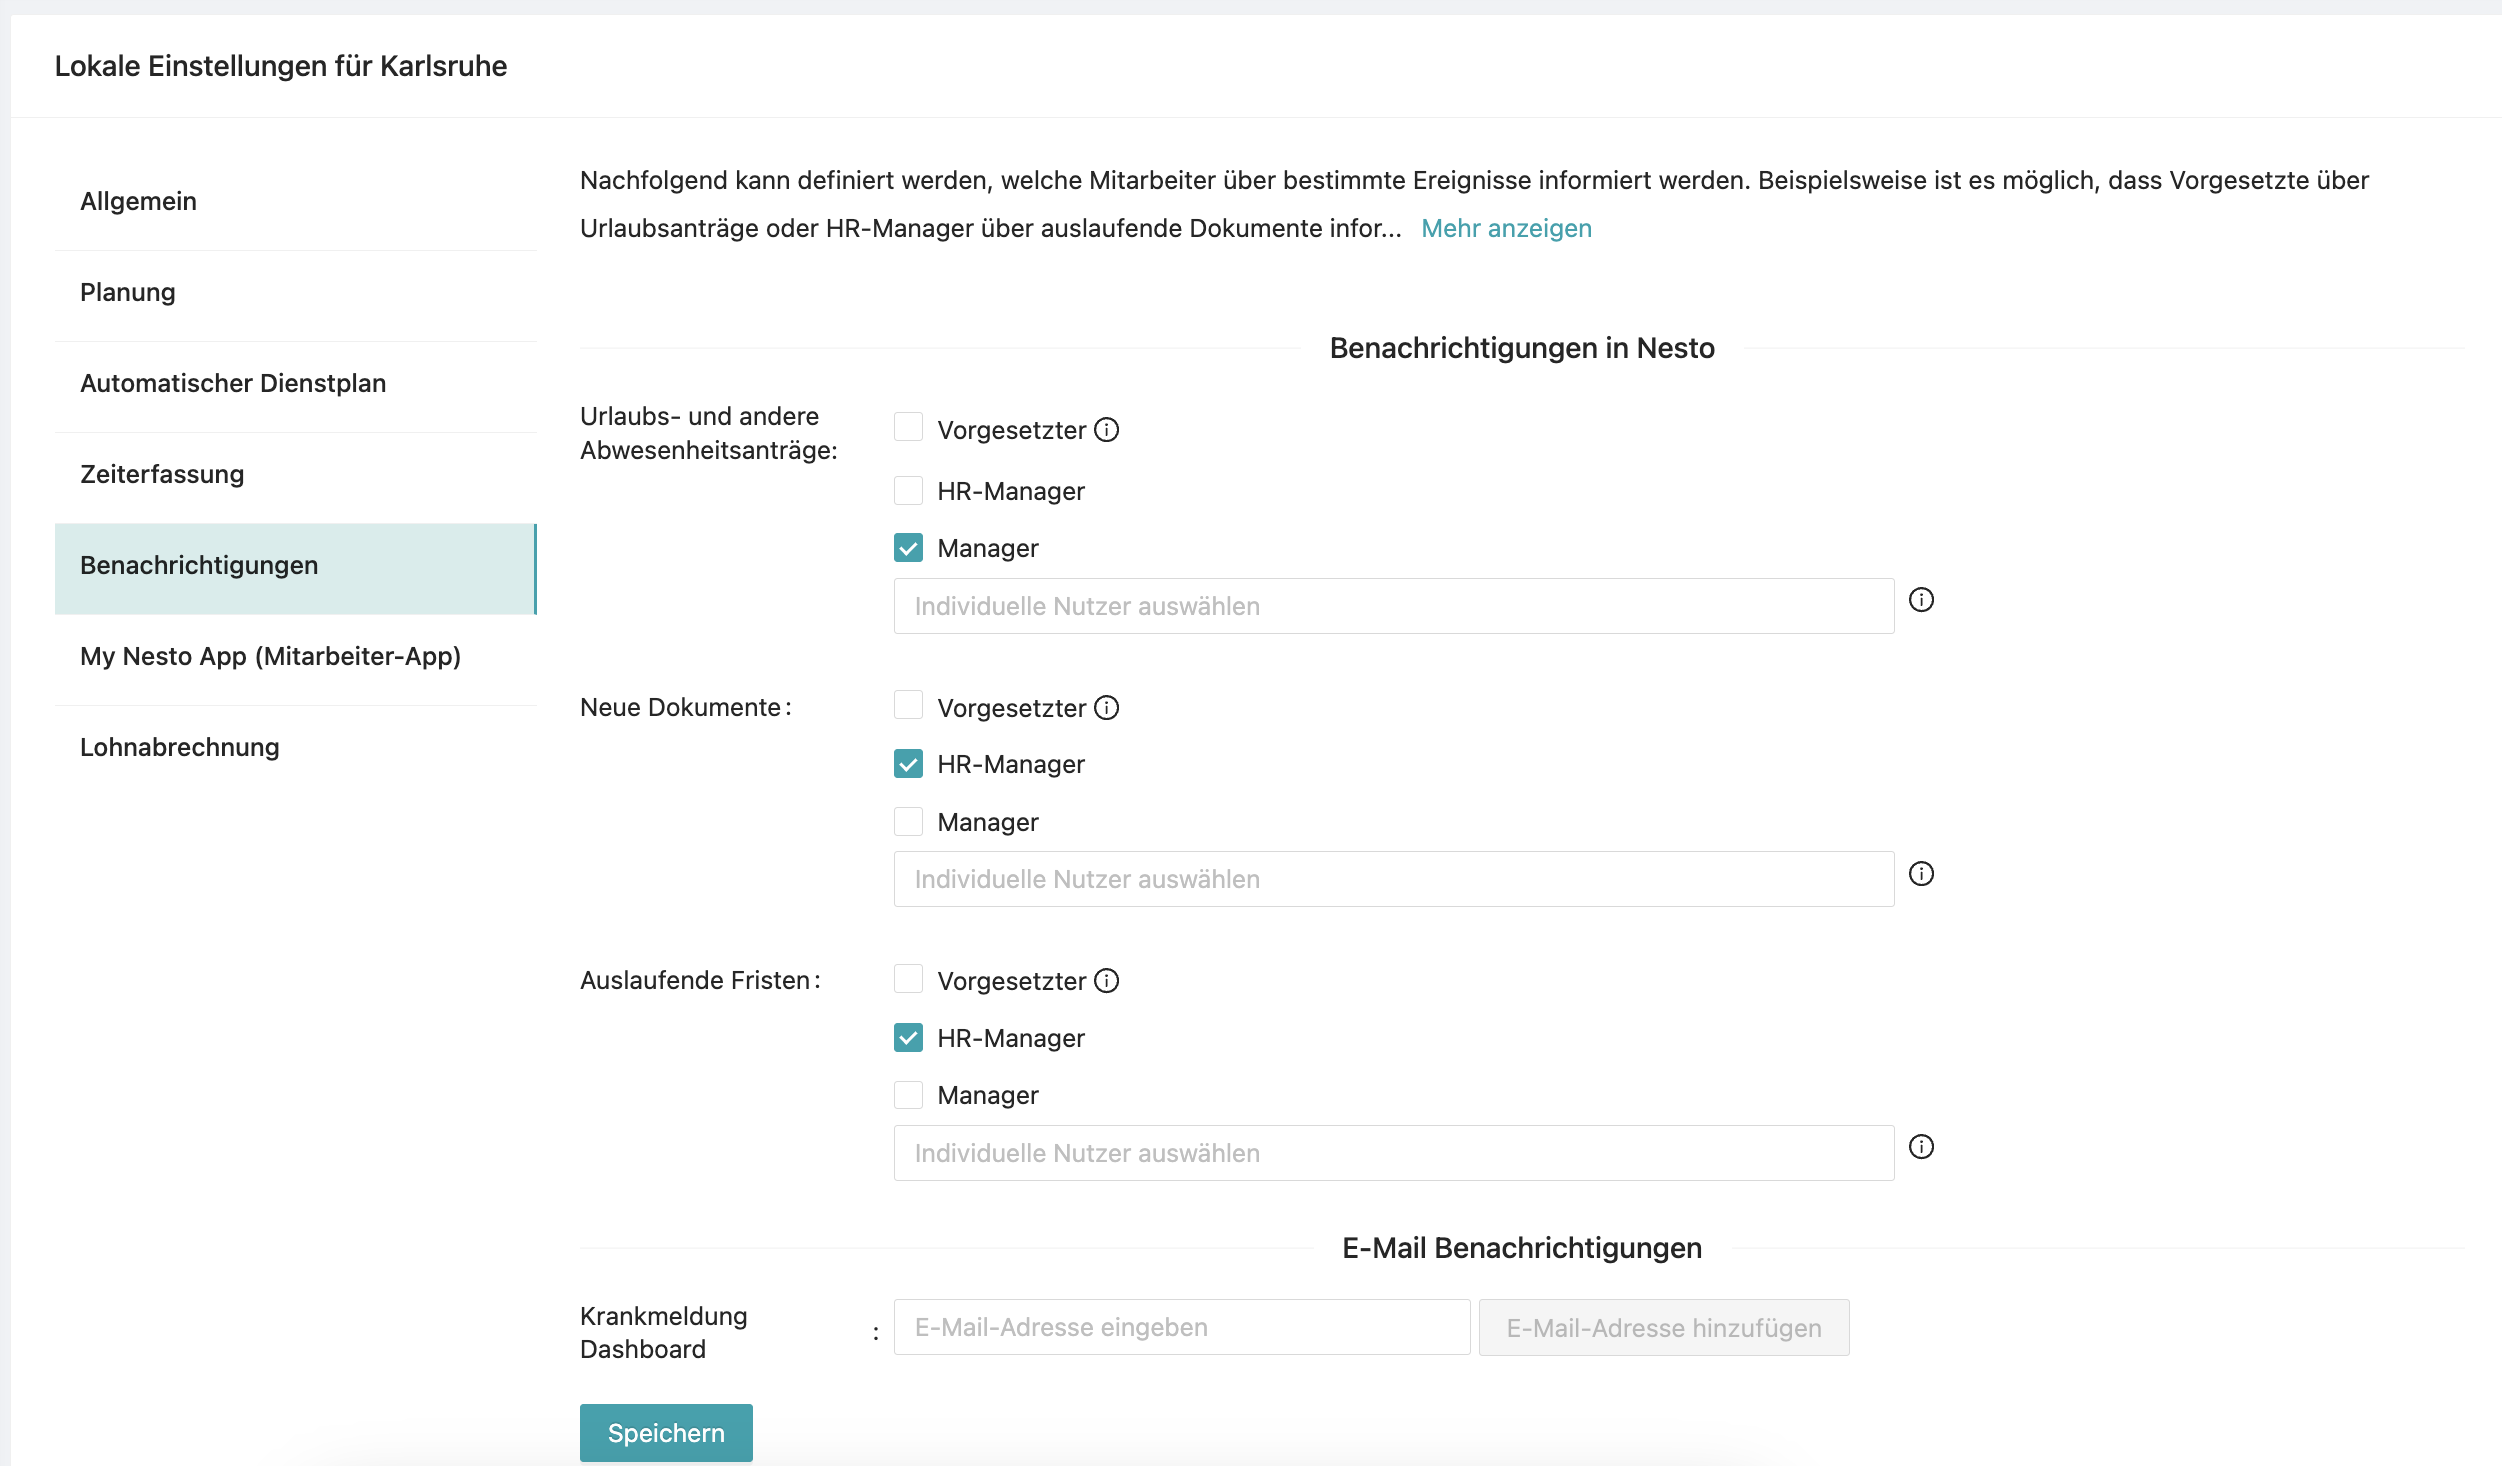Switch to the Zeiterfassung settings tab
The width and height of the screenshot is (2502, 1466).
[161, 473]
